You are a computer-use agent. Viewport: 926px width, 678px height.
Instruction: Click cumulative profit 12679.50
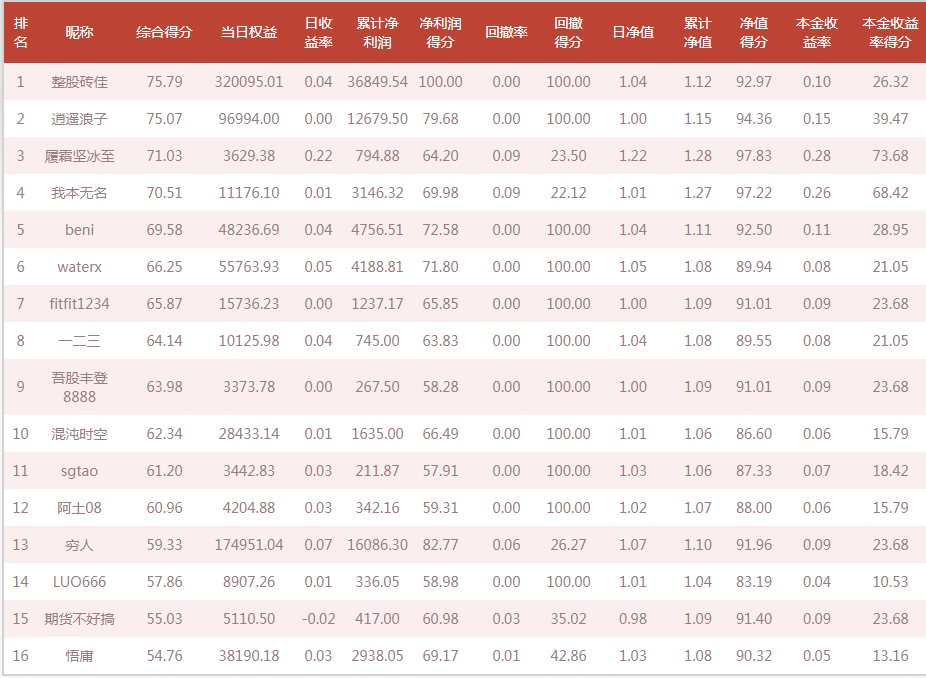point(377,119)
